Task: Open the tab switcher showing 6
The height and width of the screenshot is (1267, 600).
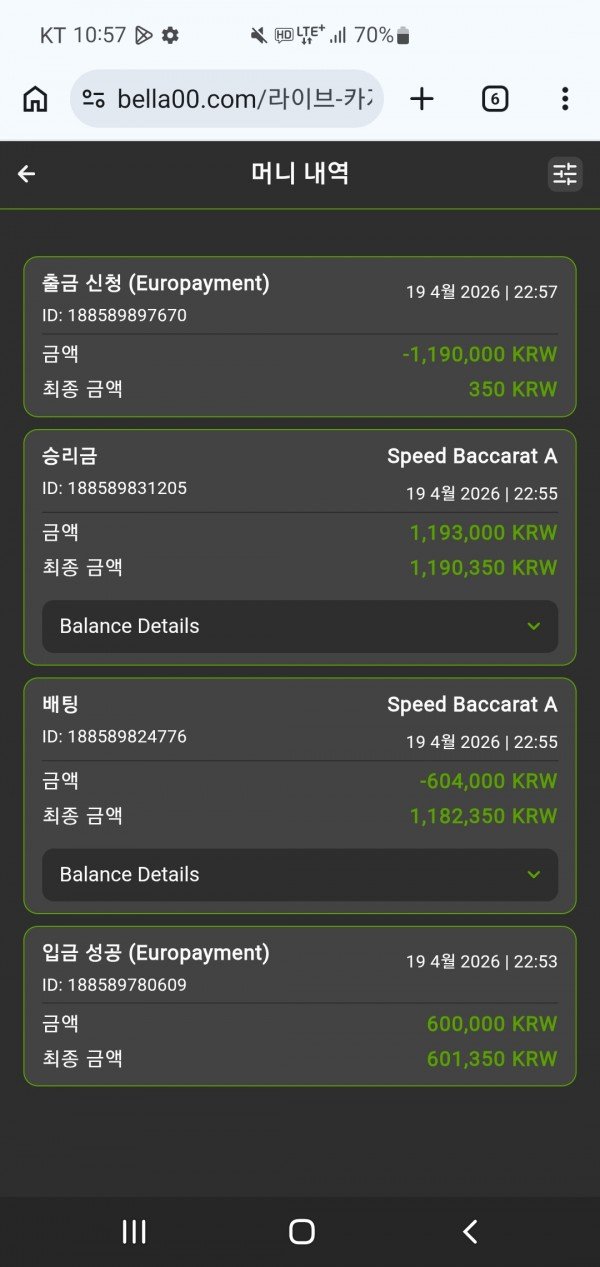Action: pos(494,99)
